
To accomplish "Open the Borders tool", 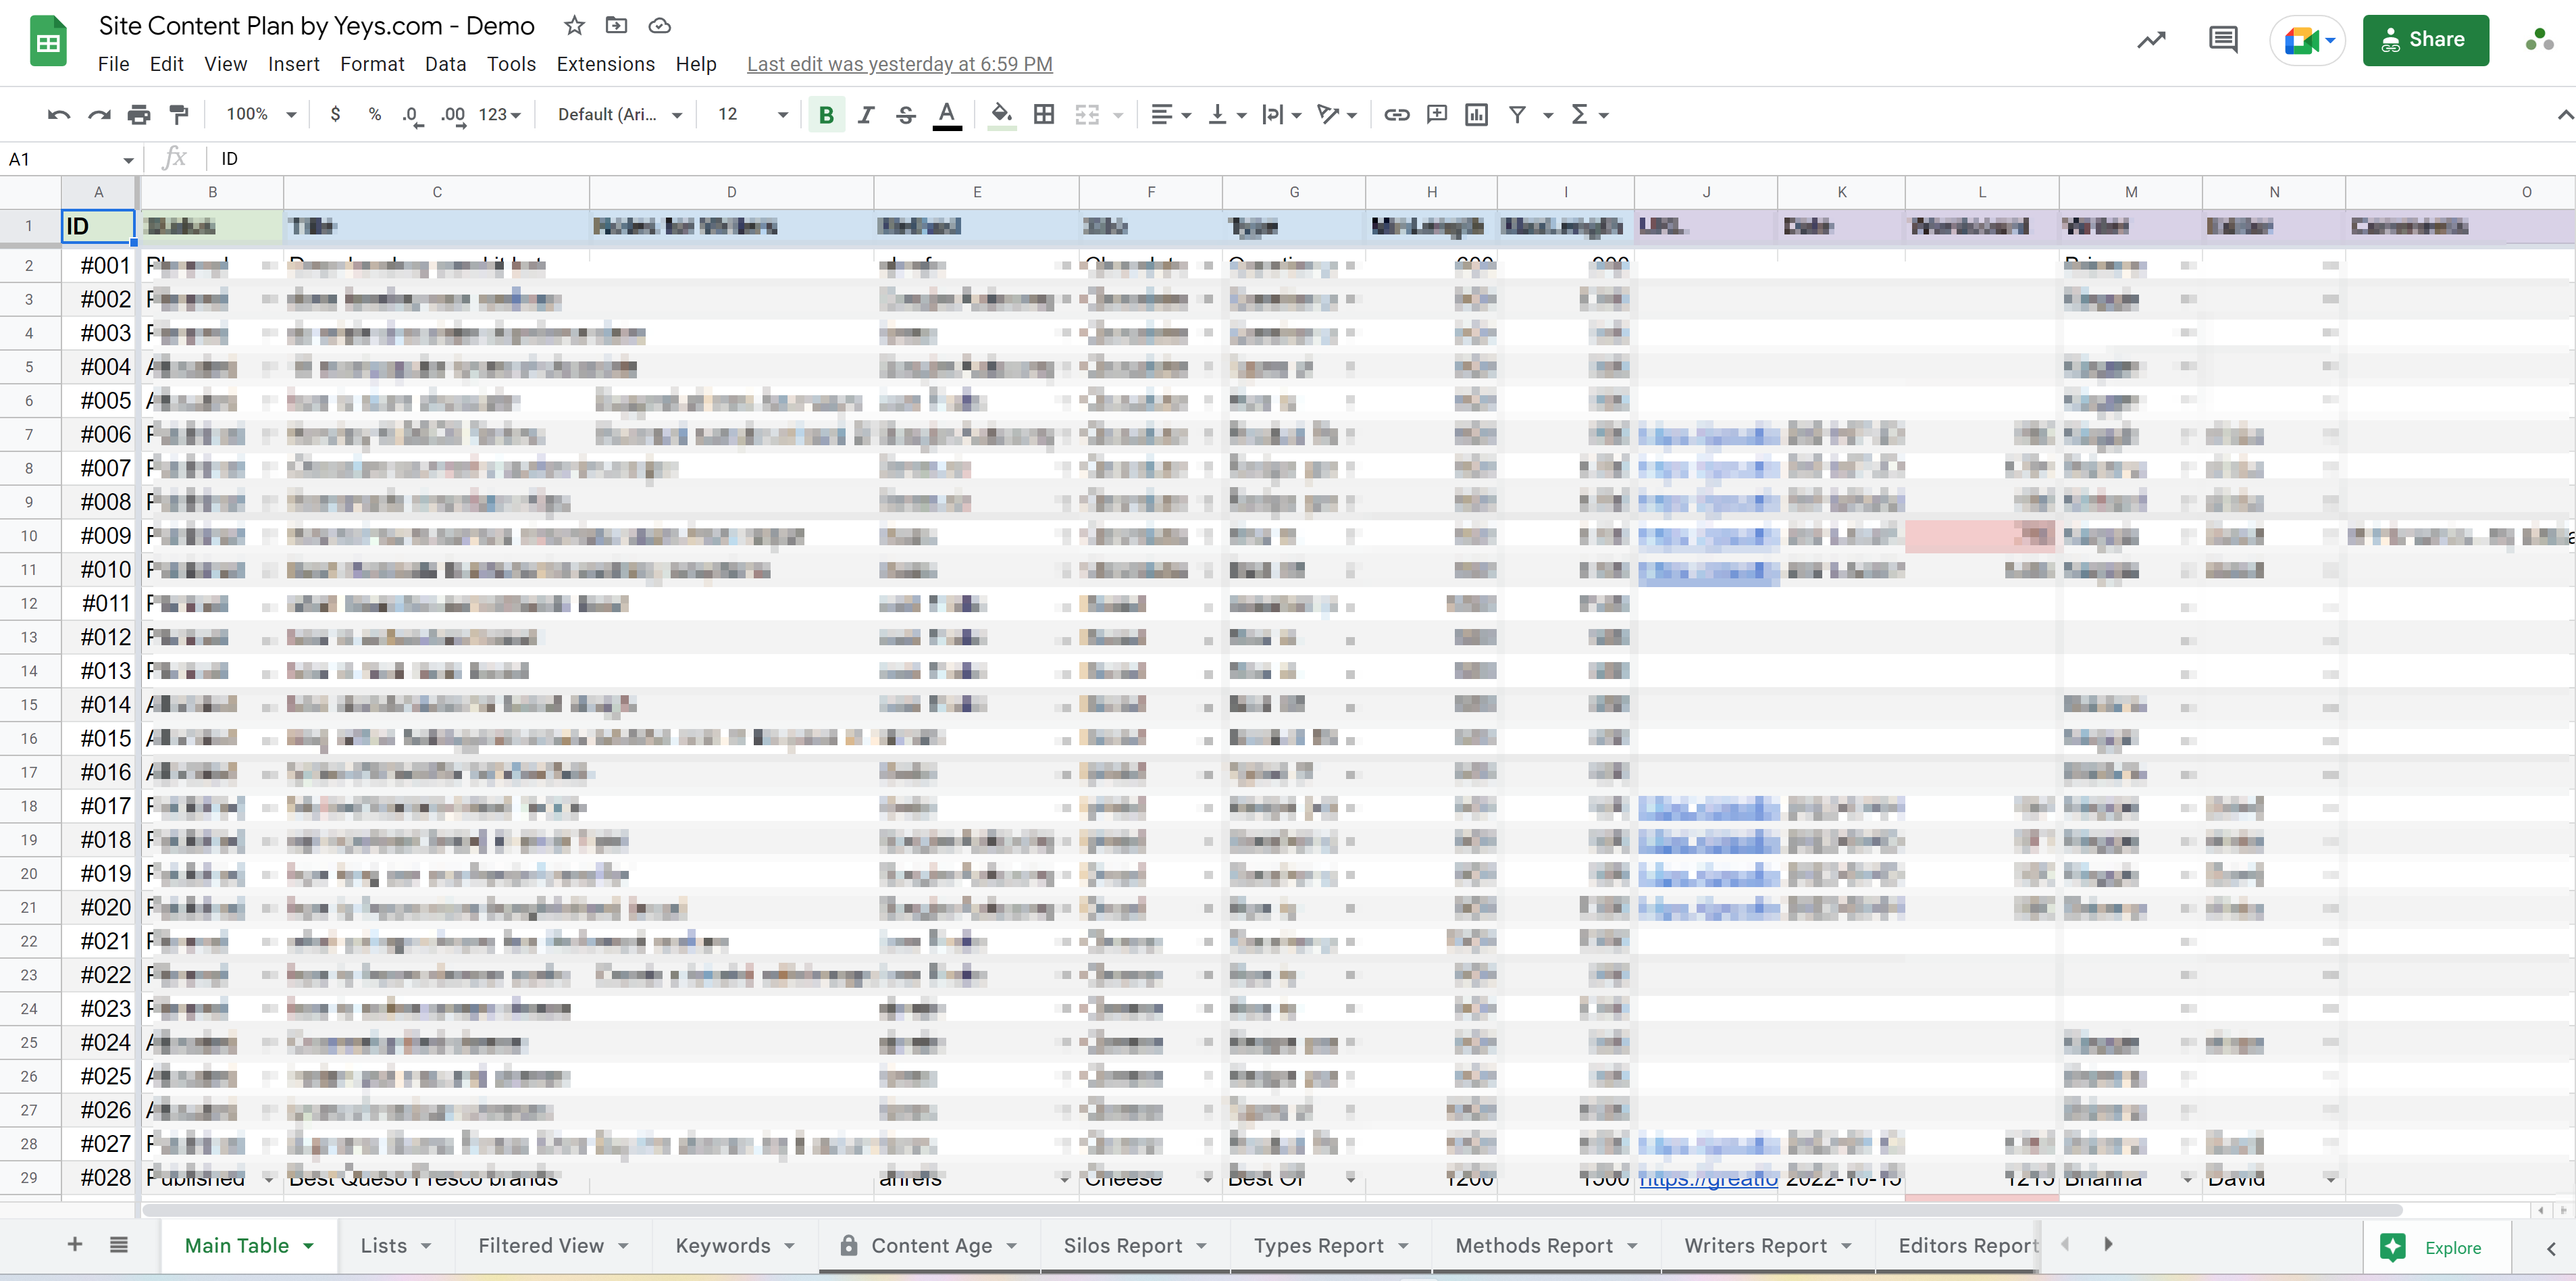I will pyautogui.click(x=1043, y=115).
